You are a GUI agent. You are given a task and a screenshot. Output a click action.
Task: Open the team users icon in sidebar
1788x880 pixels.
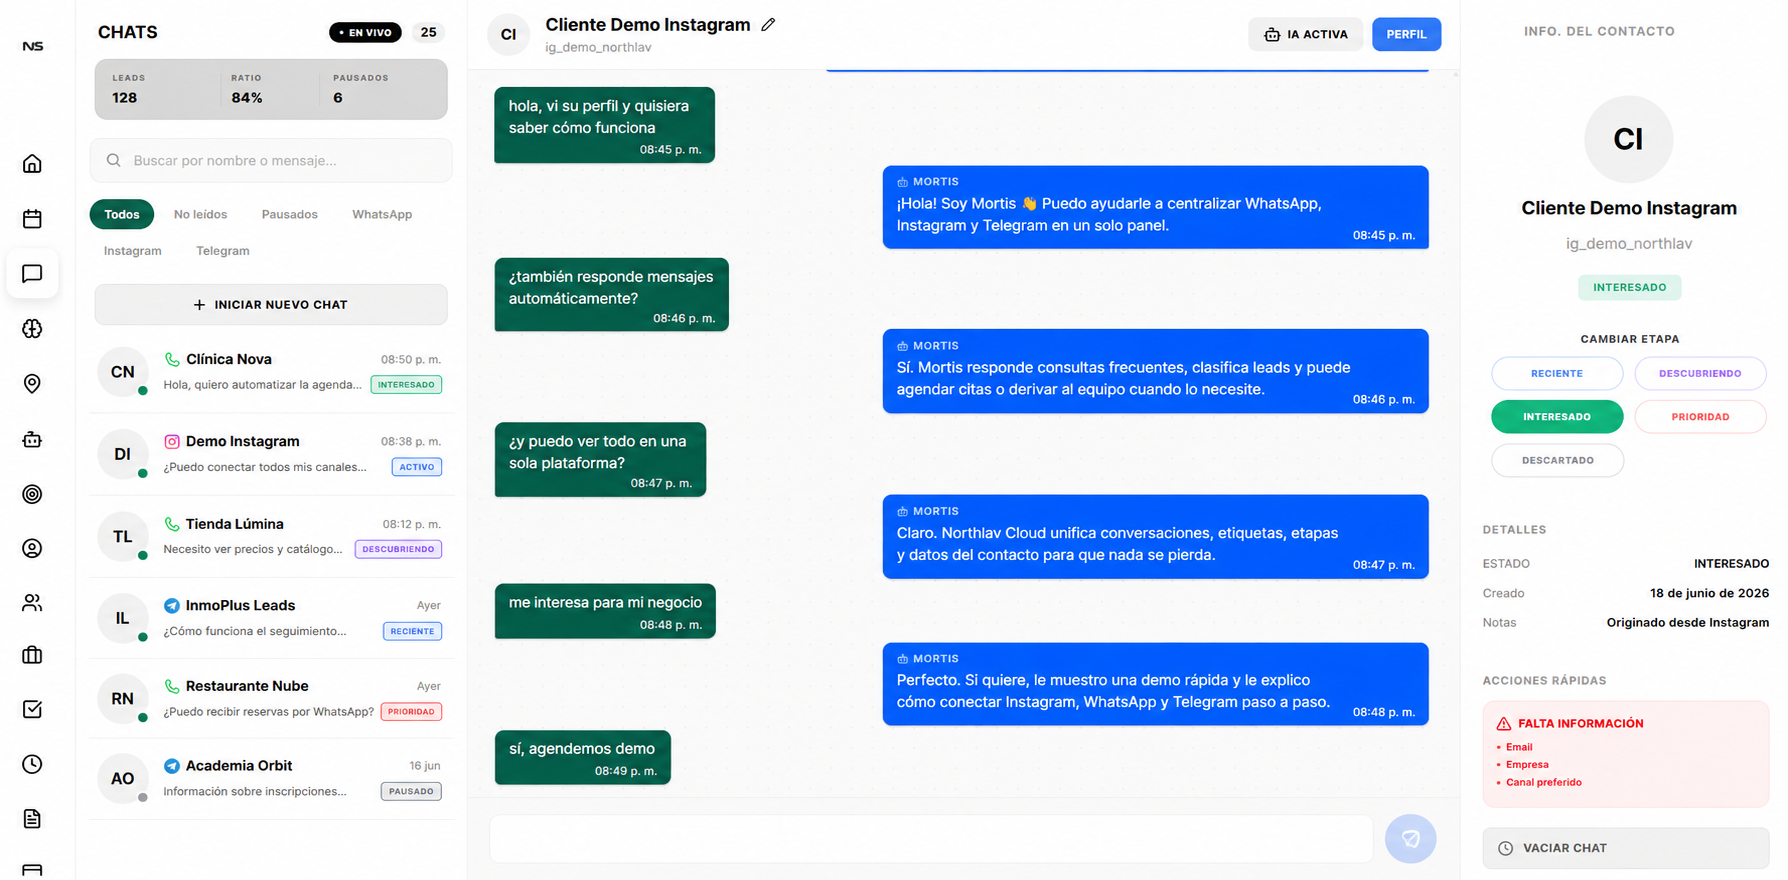pos(32,603)
